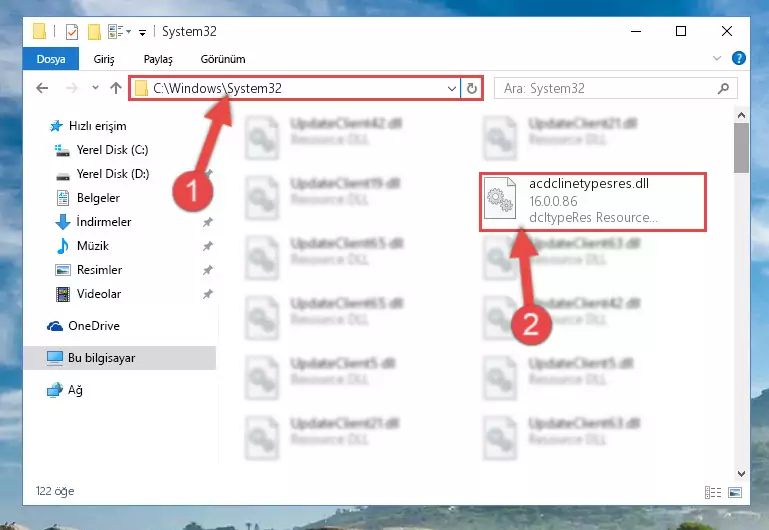This screenshot has height=530, width=769.
Task: Open Help with the blue question mark icon
Action: pyautogui.click(x=738, y=58)
